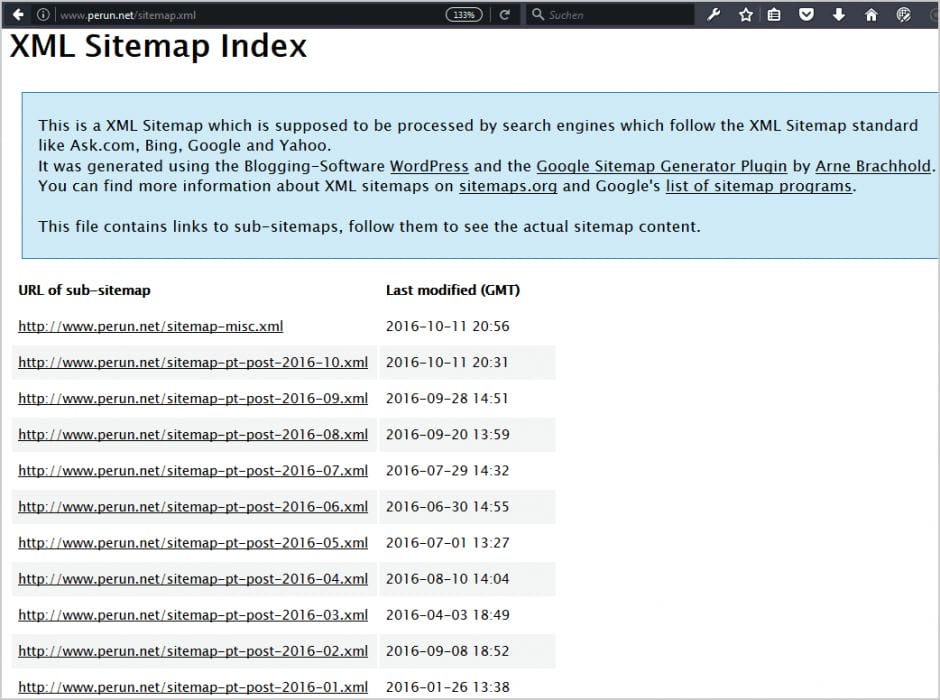Reset the 133% zoom level indicator
The width and height of the screenshot is (940, 700).
[x=464, y=15]
